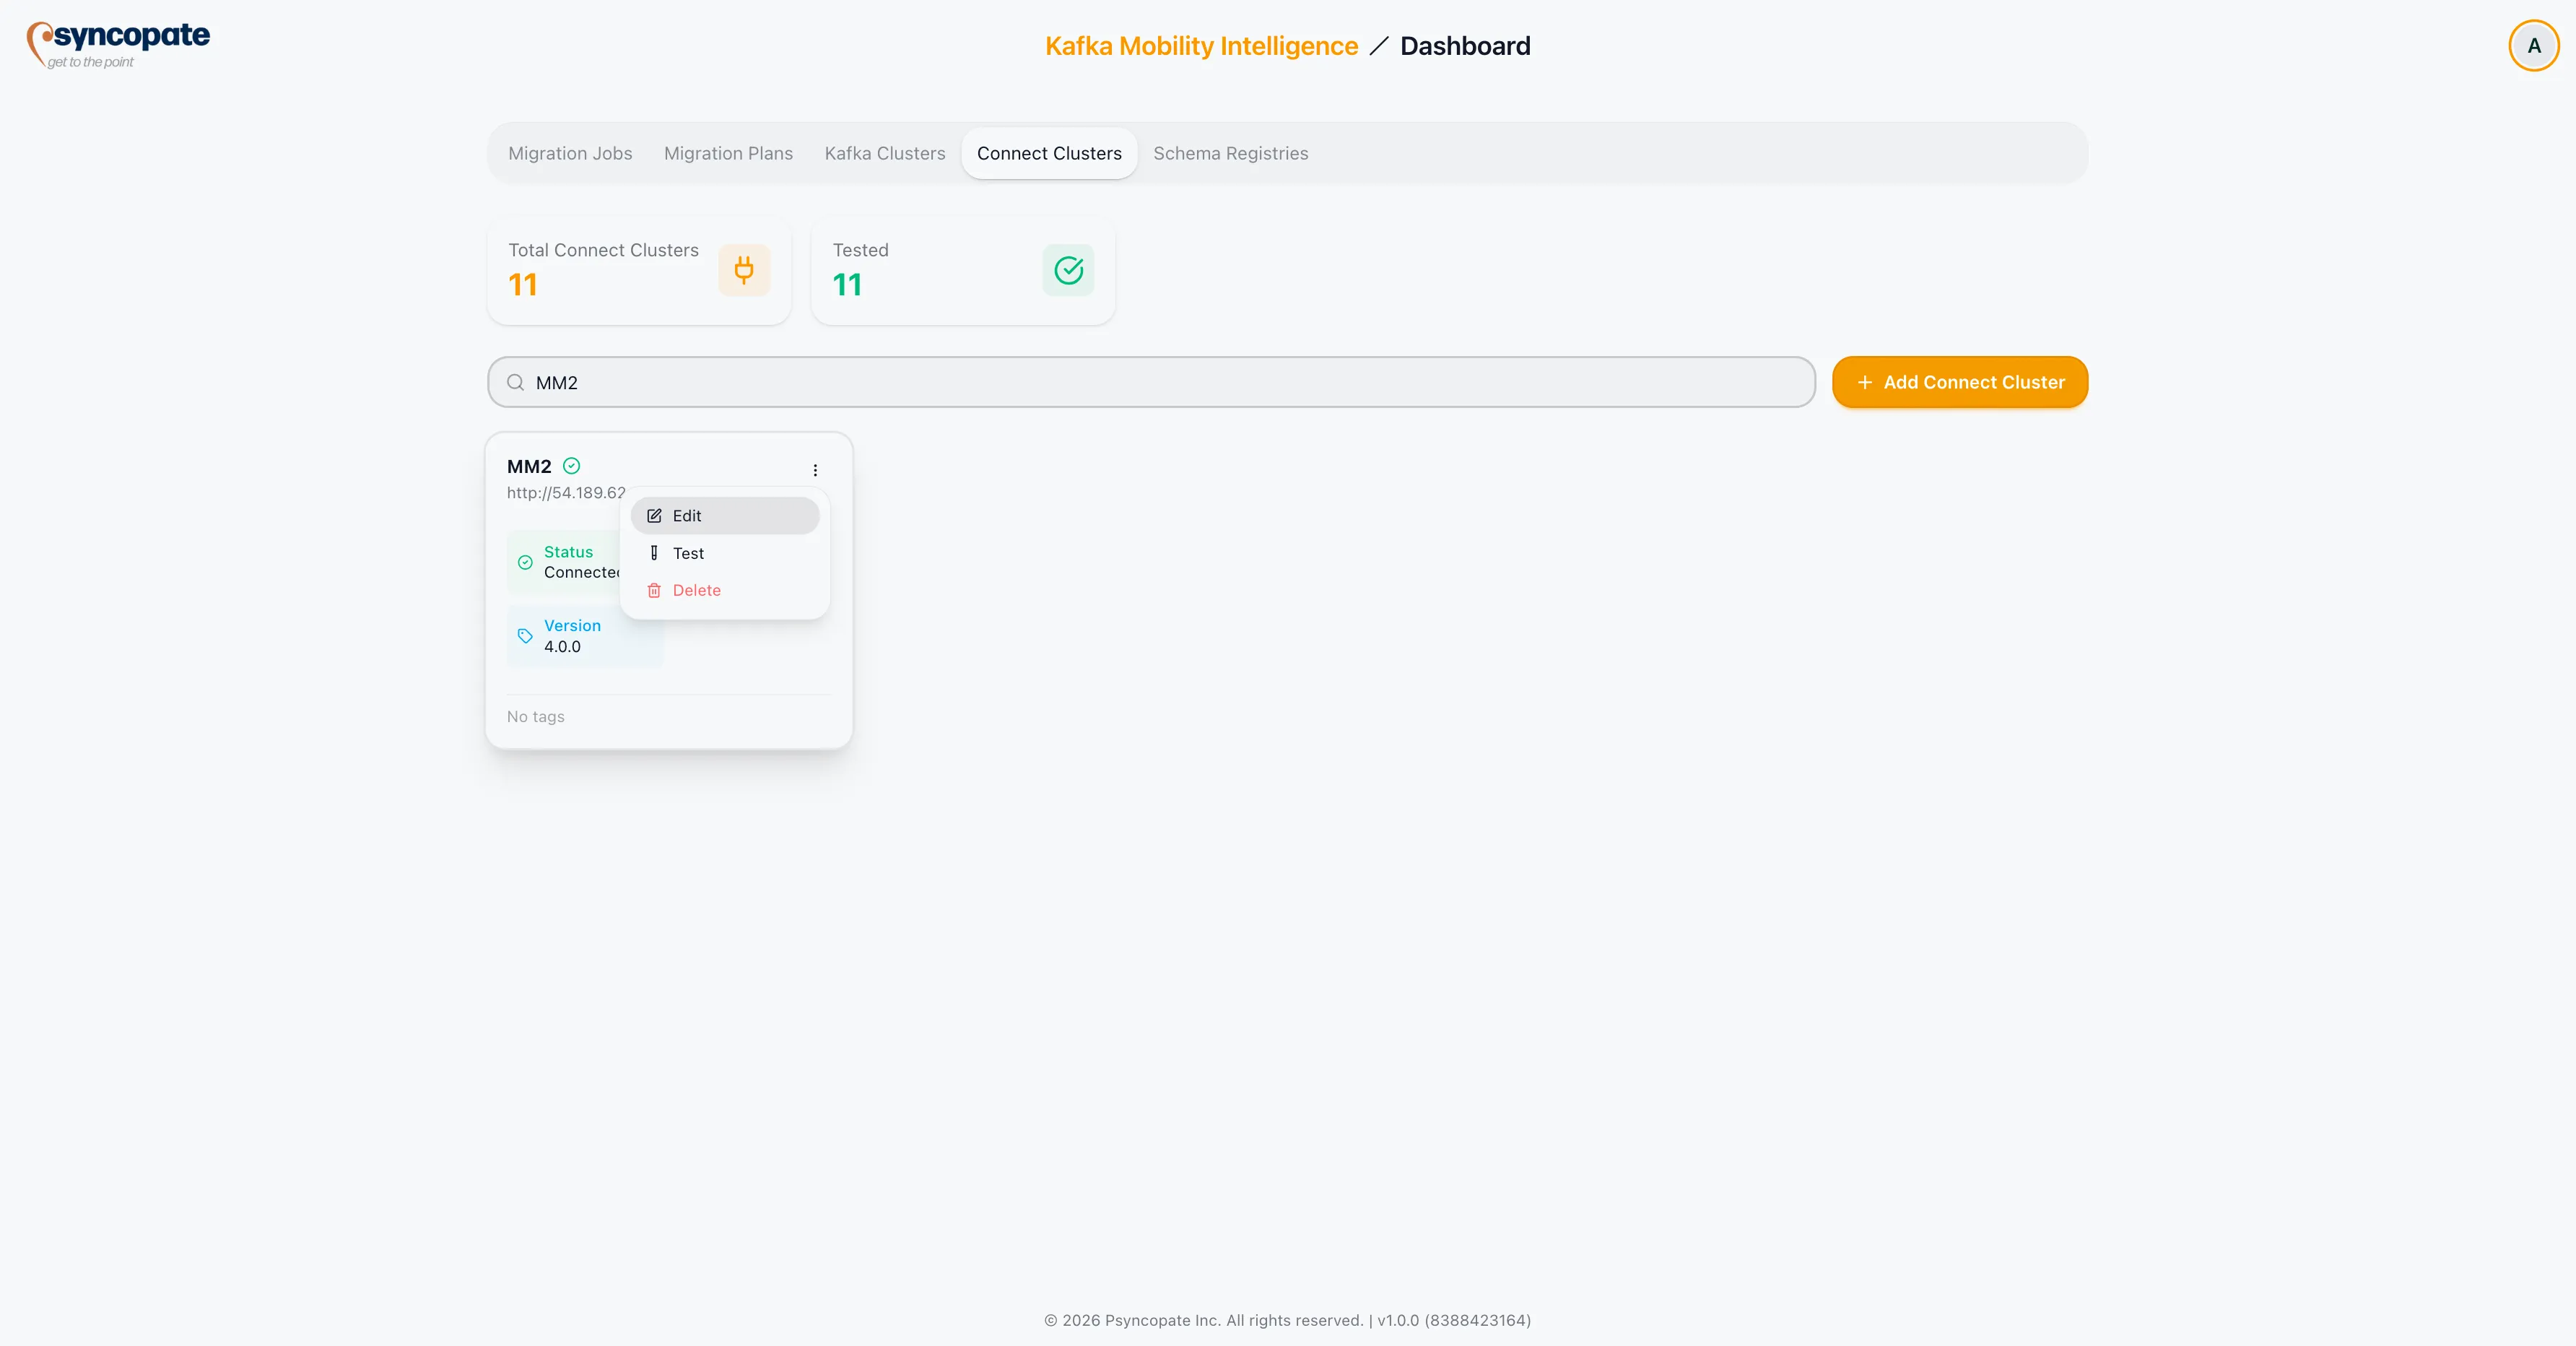Click the Syncopate logo

[117, 44]
